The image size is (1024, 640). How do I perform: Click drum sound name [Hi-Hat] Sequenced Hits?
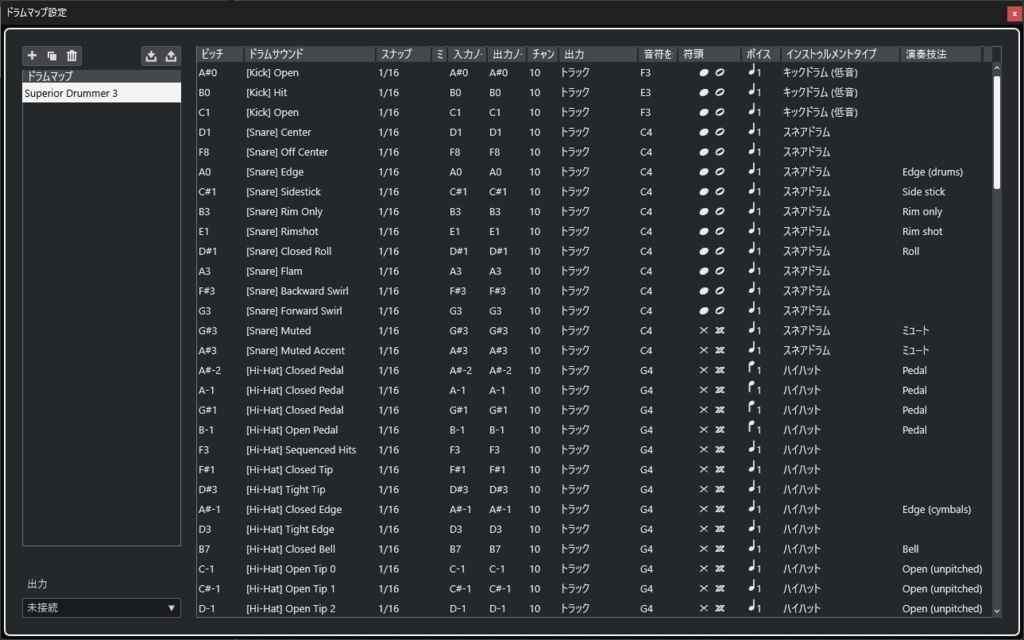301,450
